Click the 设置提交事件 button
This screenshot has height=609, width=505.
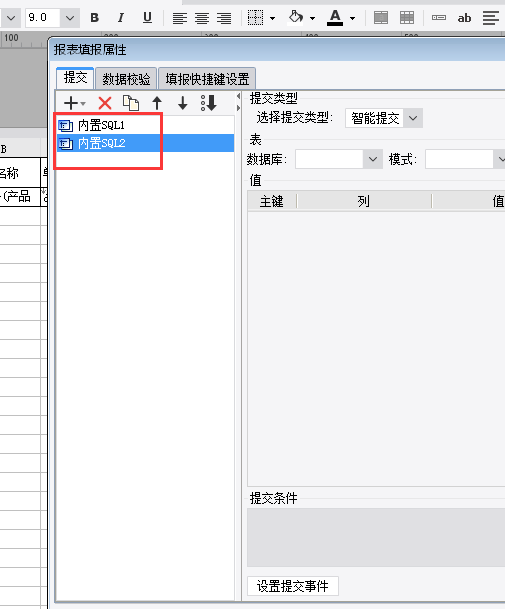click(293, 586)
